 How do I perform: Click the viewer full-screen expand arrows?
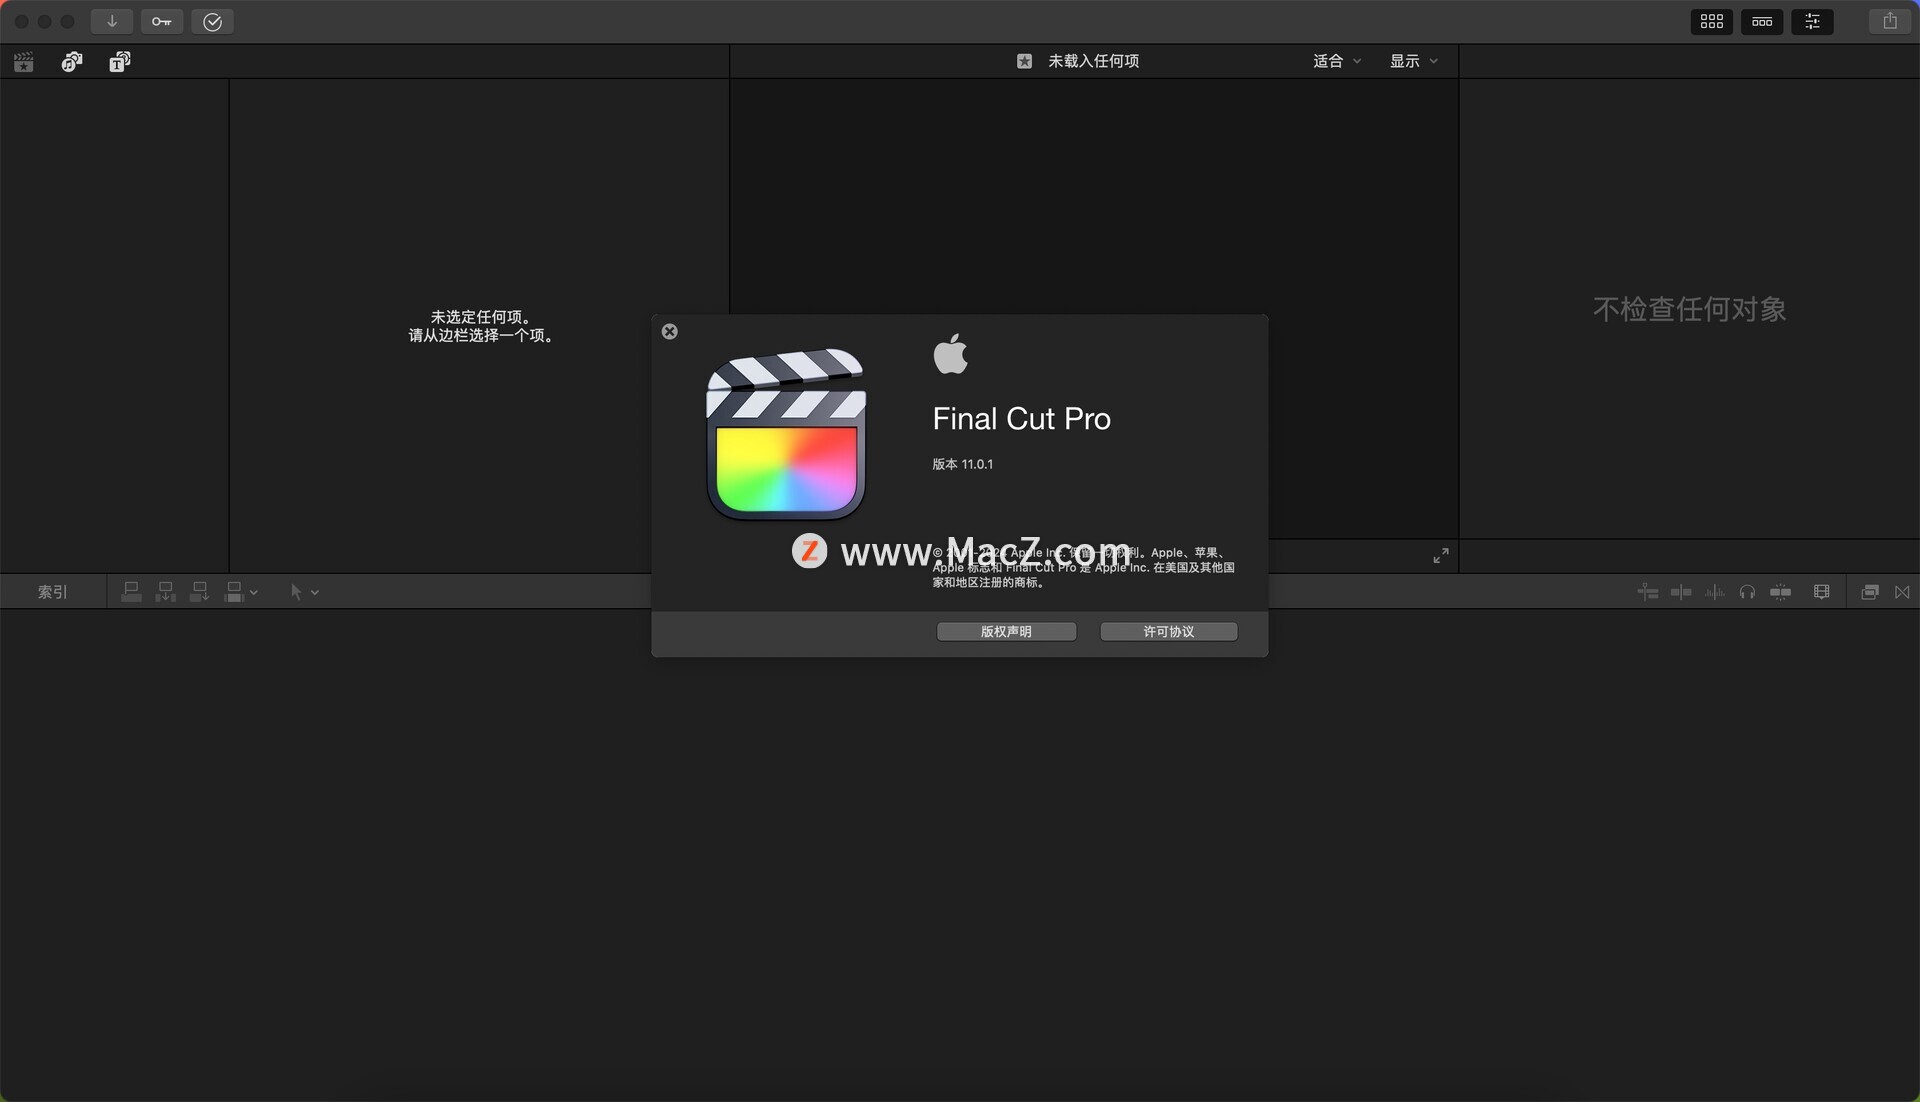coord(1441,556)
